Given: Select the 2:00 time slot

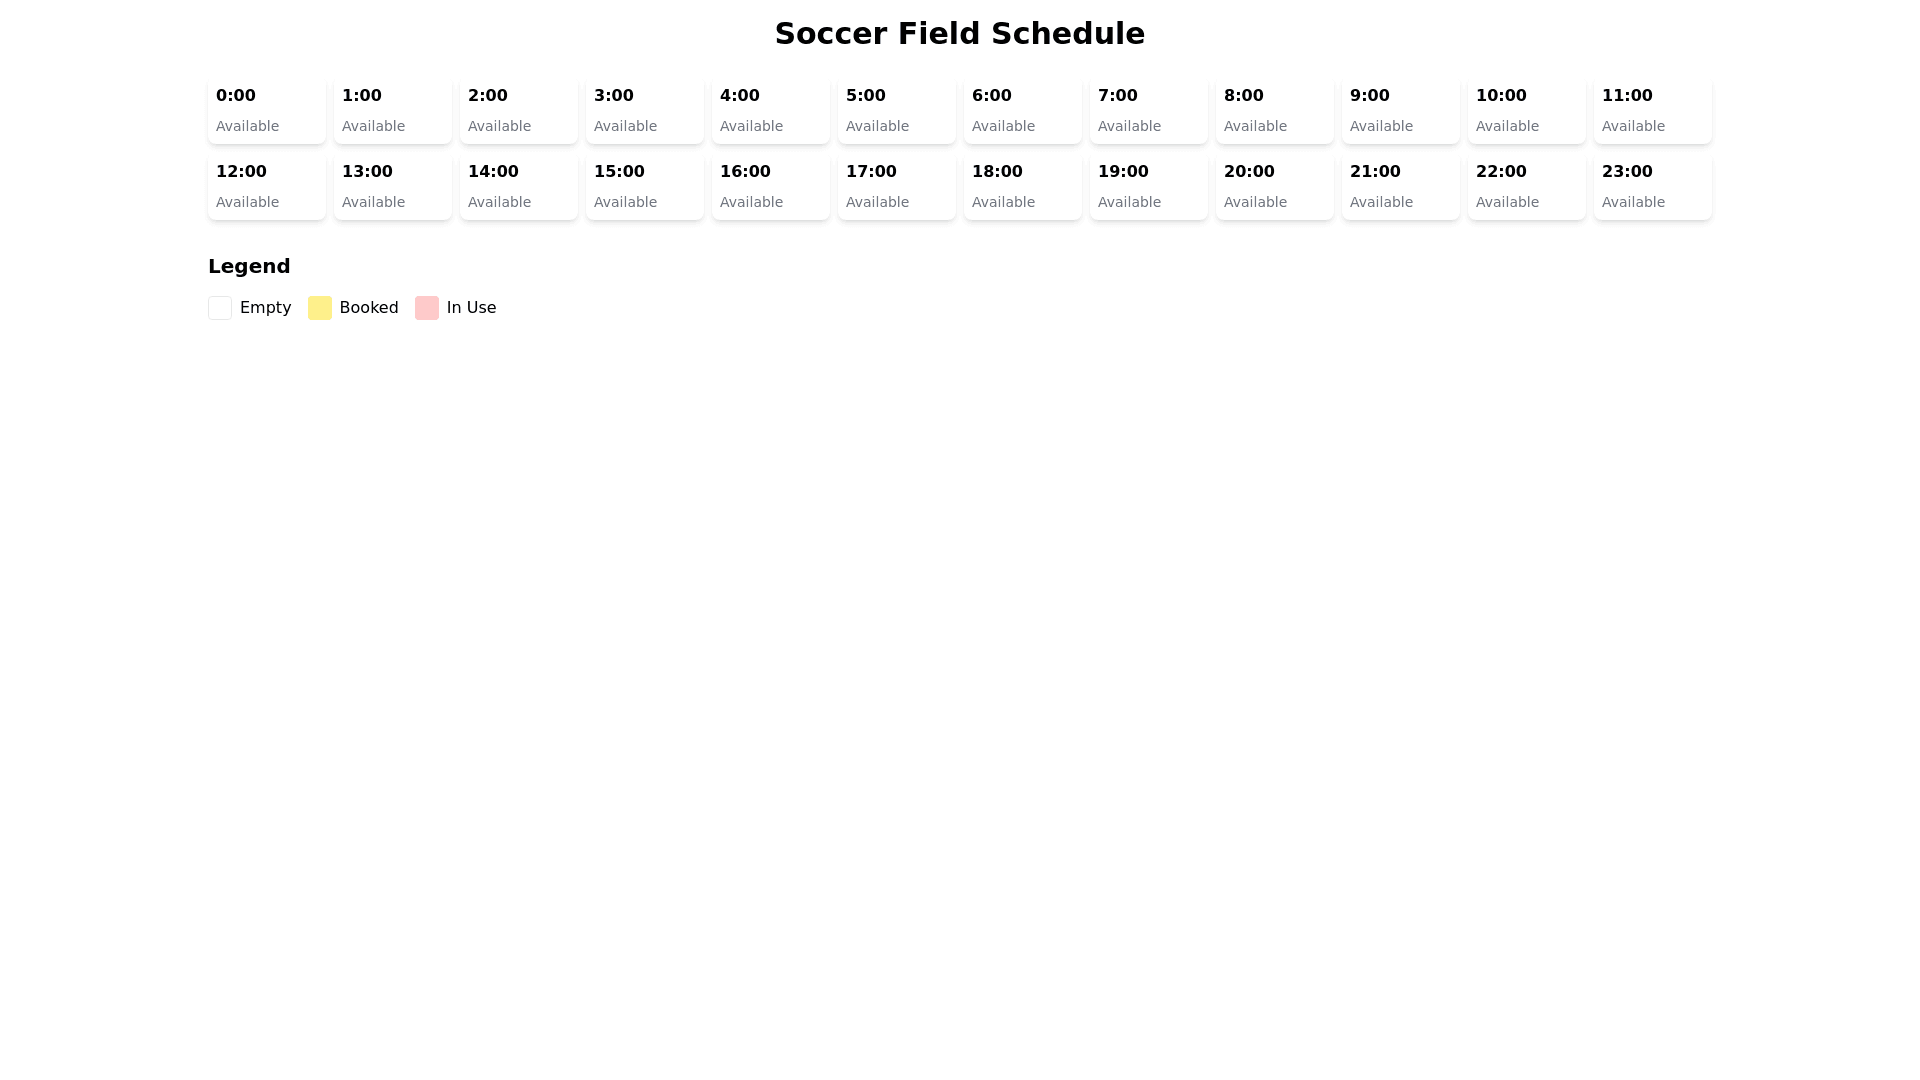Looking at the screenshot, I should 518,110.
